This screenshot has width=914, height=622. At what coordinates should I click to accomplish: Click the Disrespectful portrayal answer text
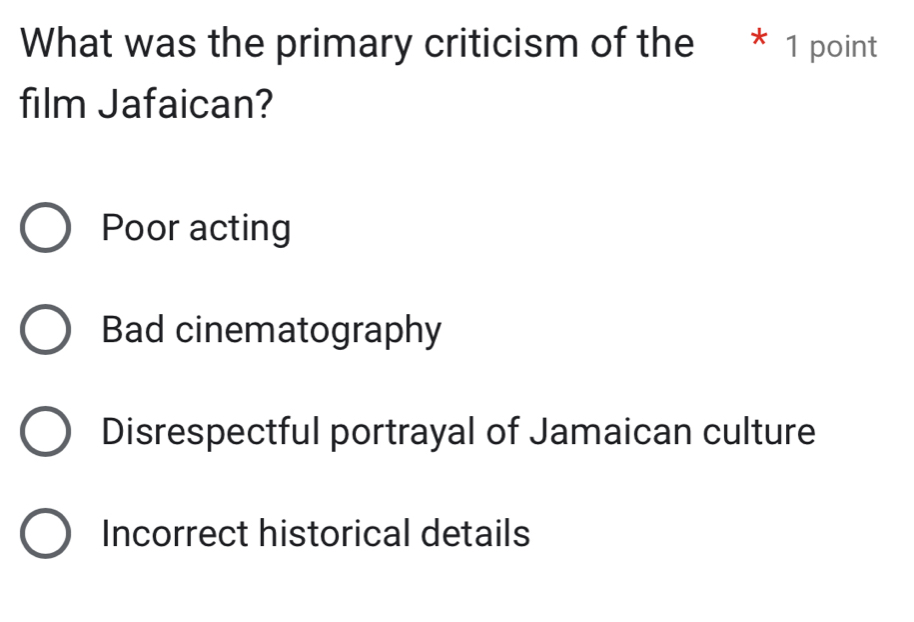tap(456, 432)
